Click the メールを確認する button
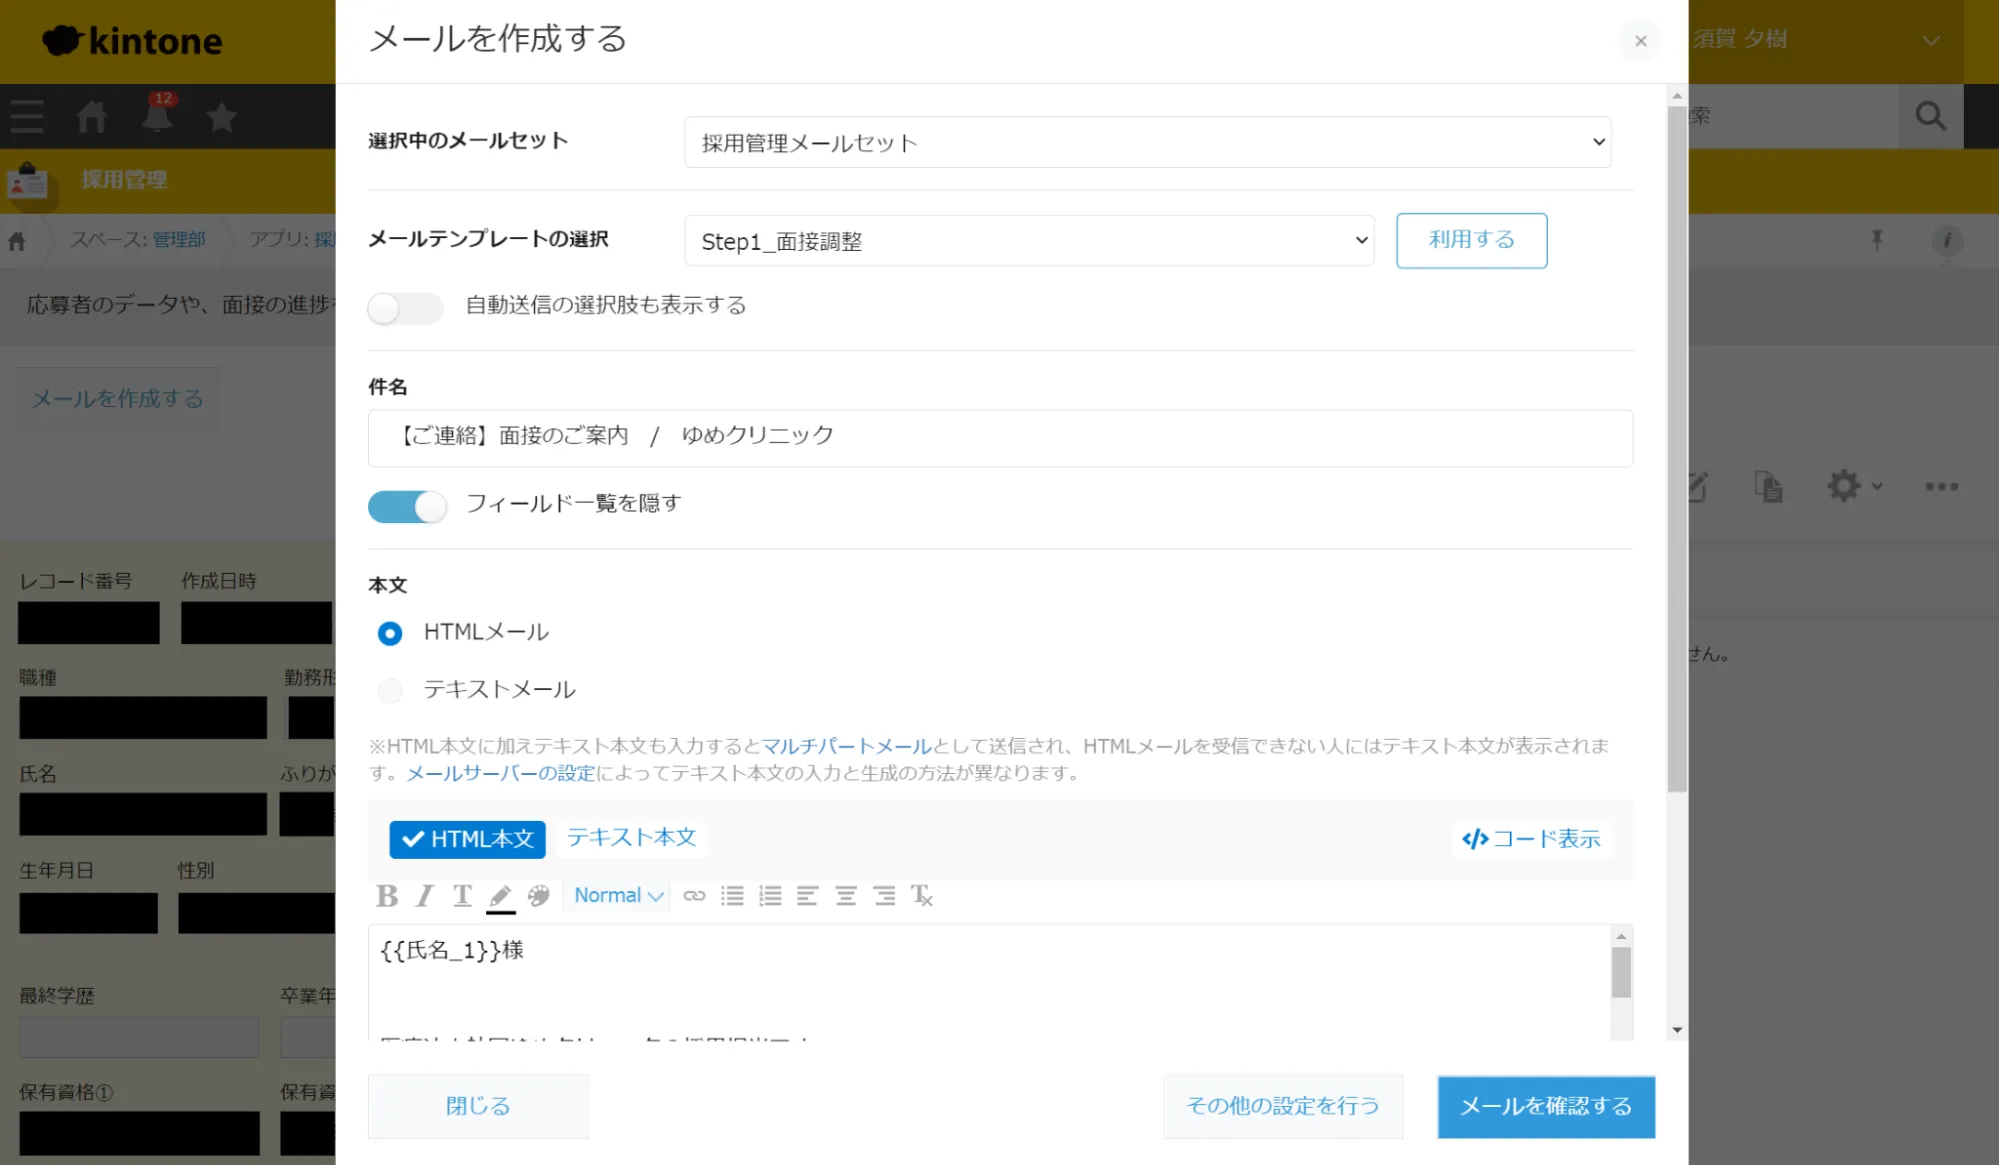This screenshot has height=1166, width=1999. click(x=1545, y=1106)
